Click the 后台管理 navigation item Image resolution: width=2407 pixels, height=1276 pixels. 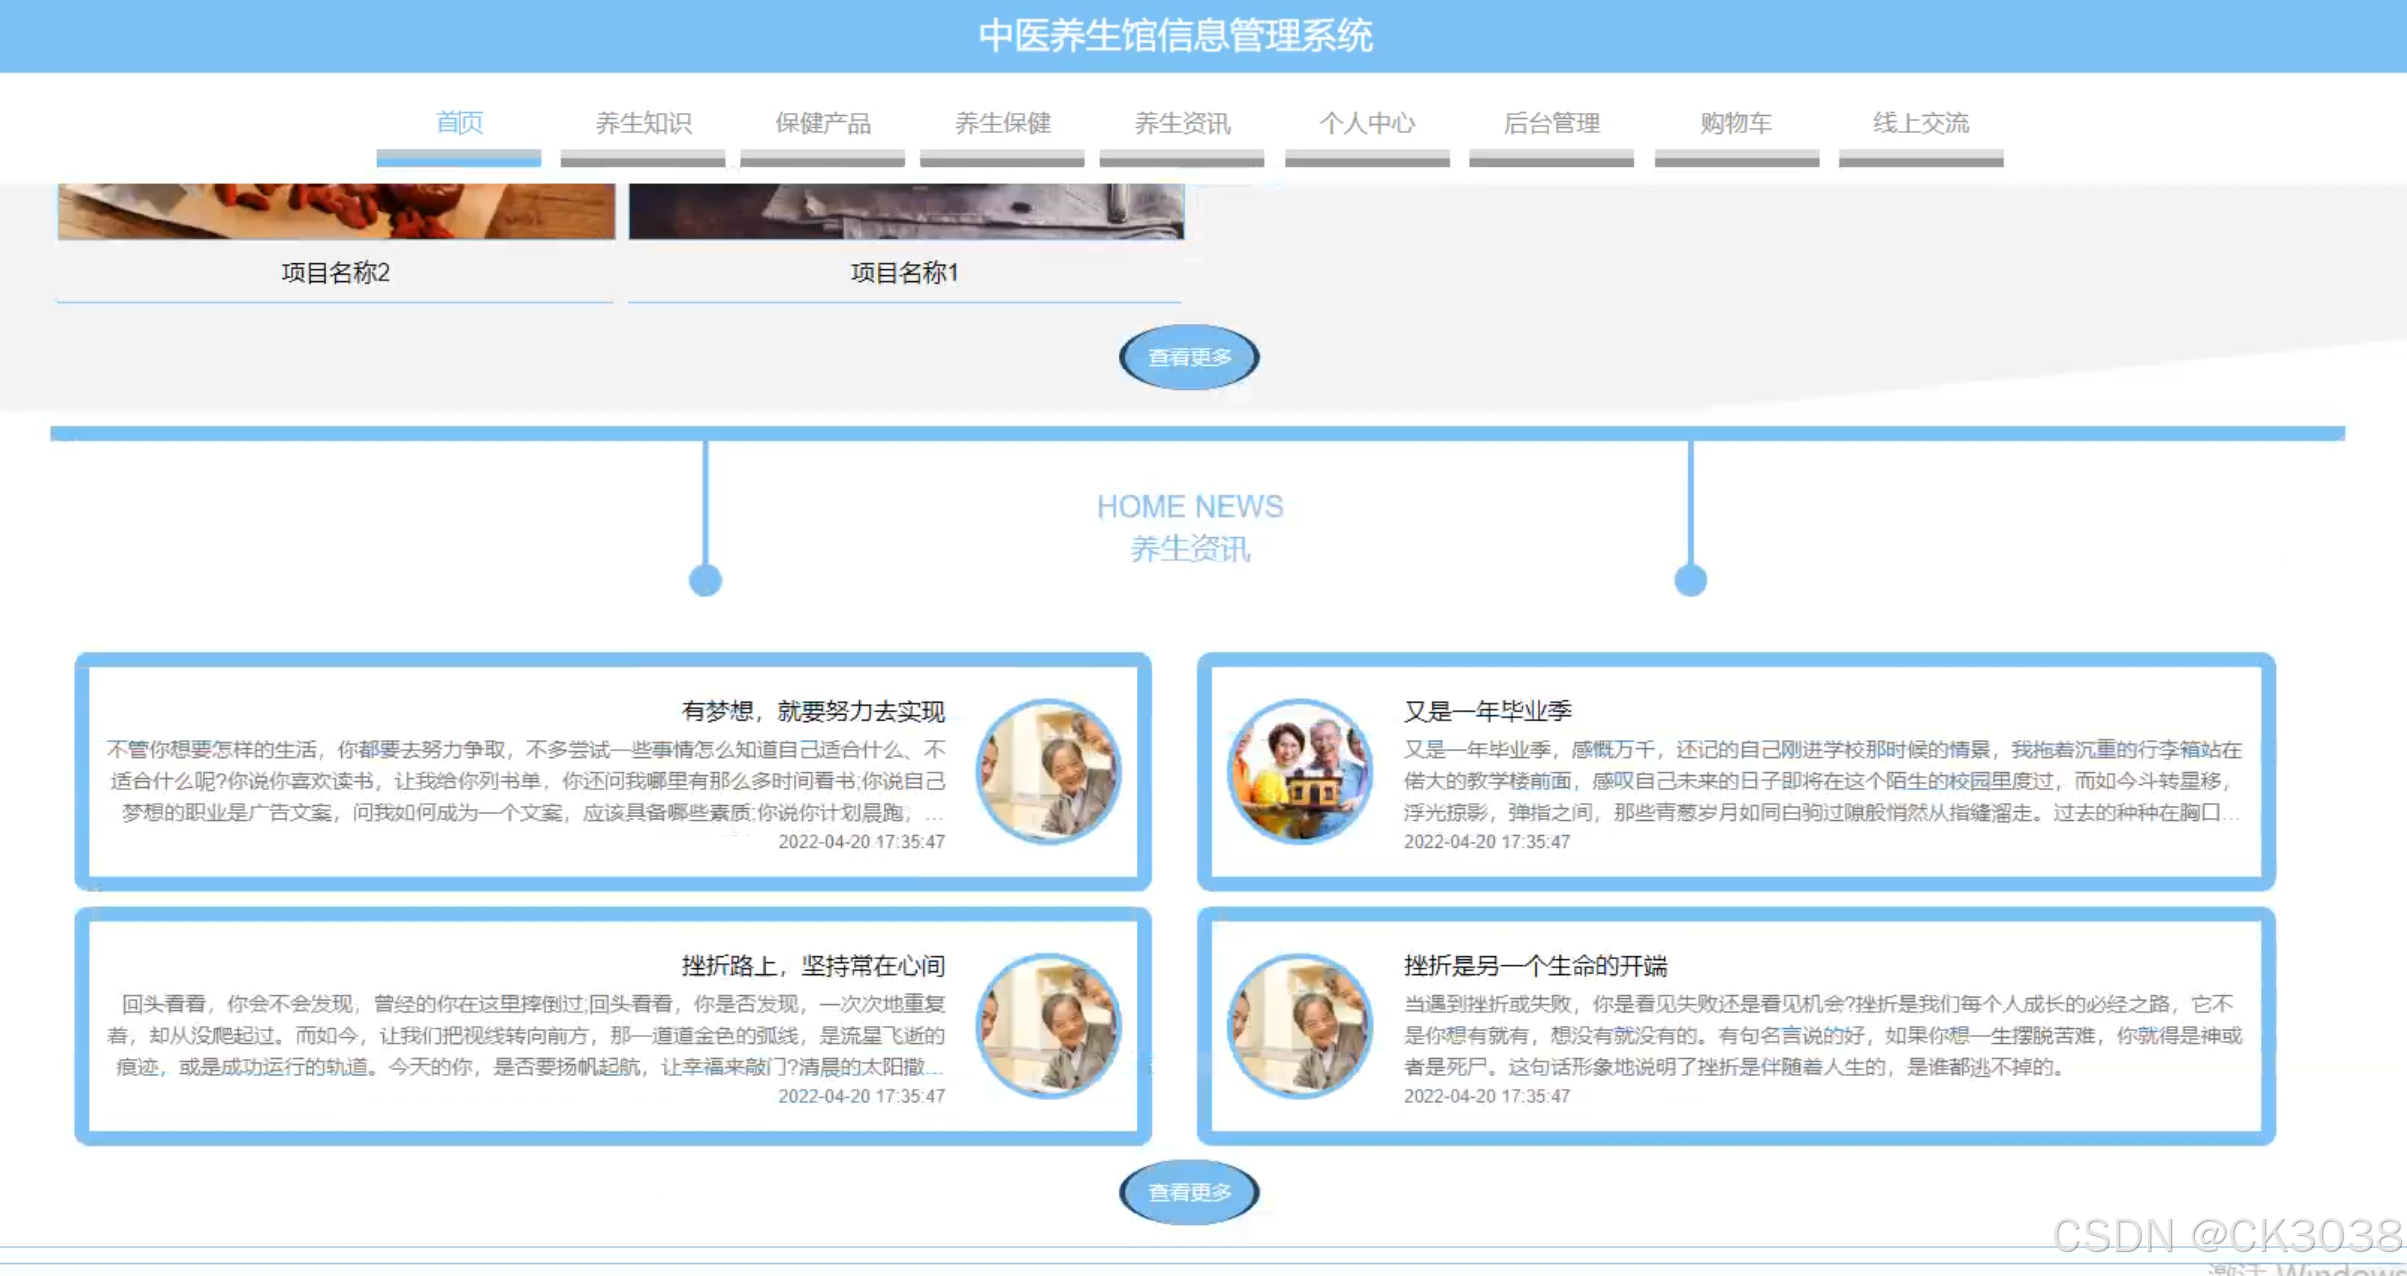pyautogui.click(x=1551, y=124)
